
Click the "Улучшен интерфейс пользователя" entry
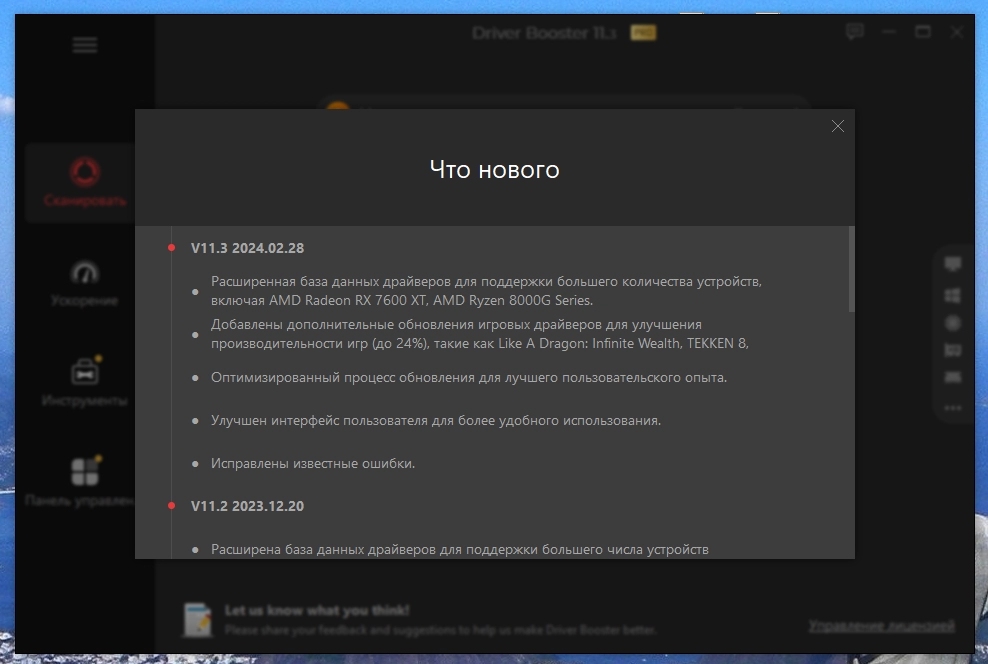[x=435, y=420]
